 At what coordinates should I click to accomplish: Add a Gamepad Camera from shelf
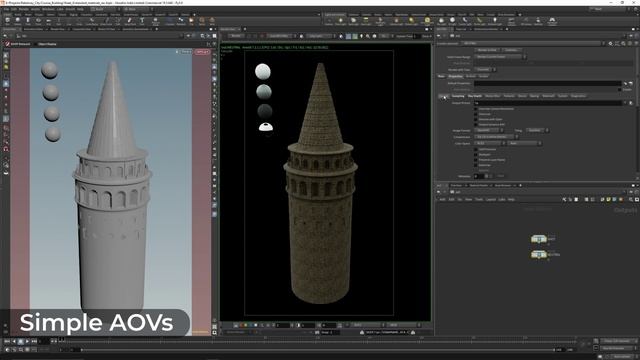[x=552, y=21]
